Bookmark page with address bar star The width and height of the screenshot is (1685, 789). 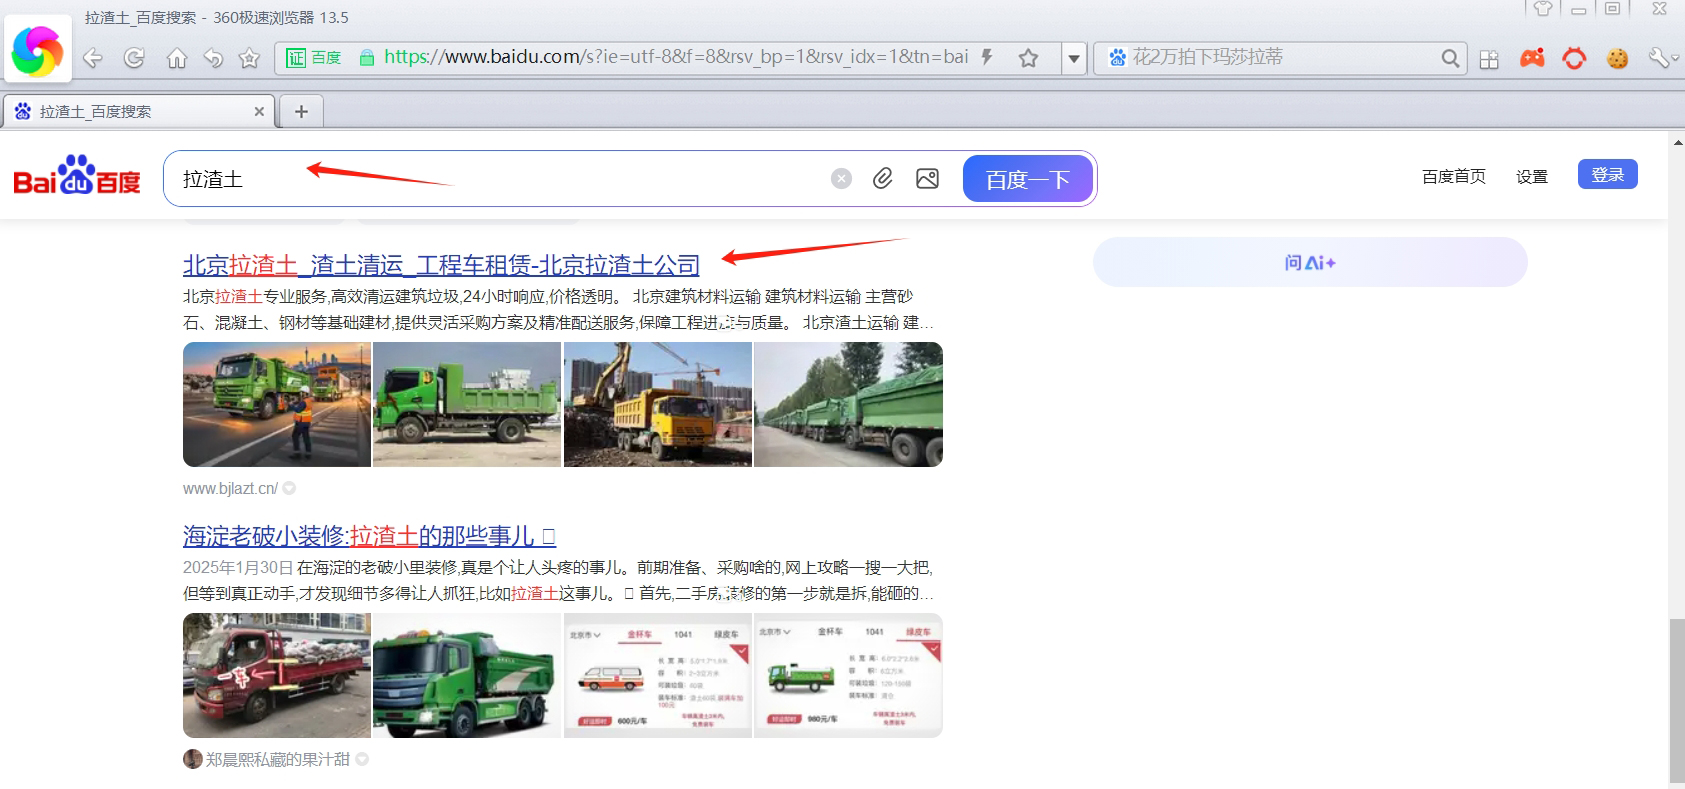point(1028,58)
